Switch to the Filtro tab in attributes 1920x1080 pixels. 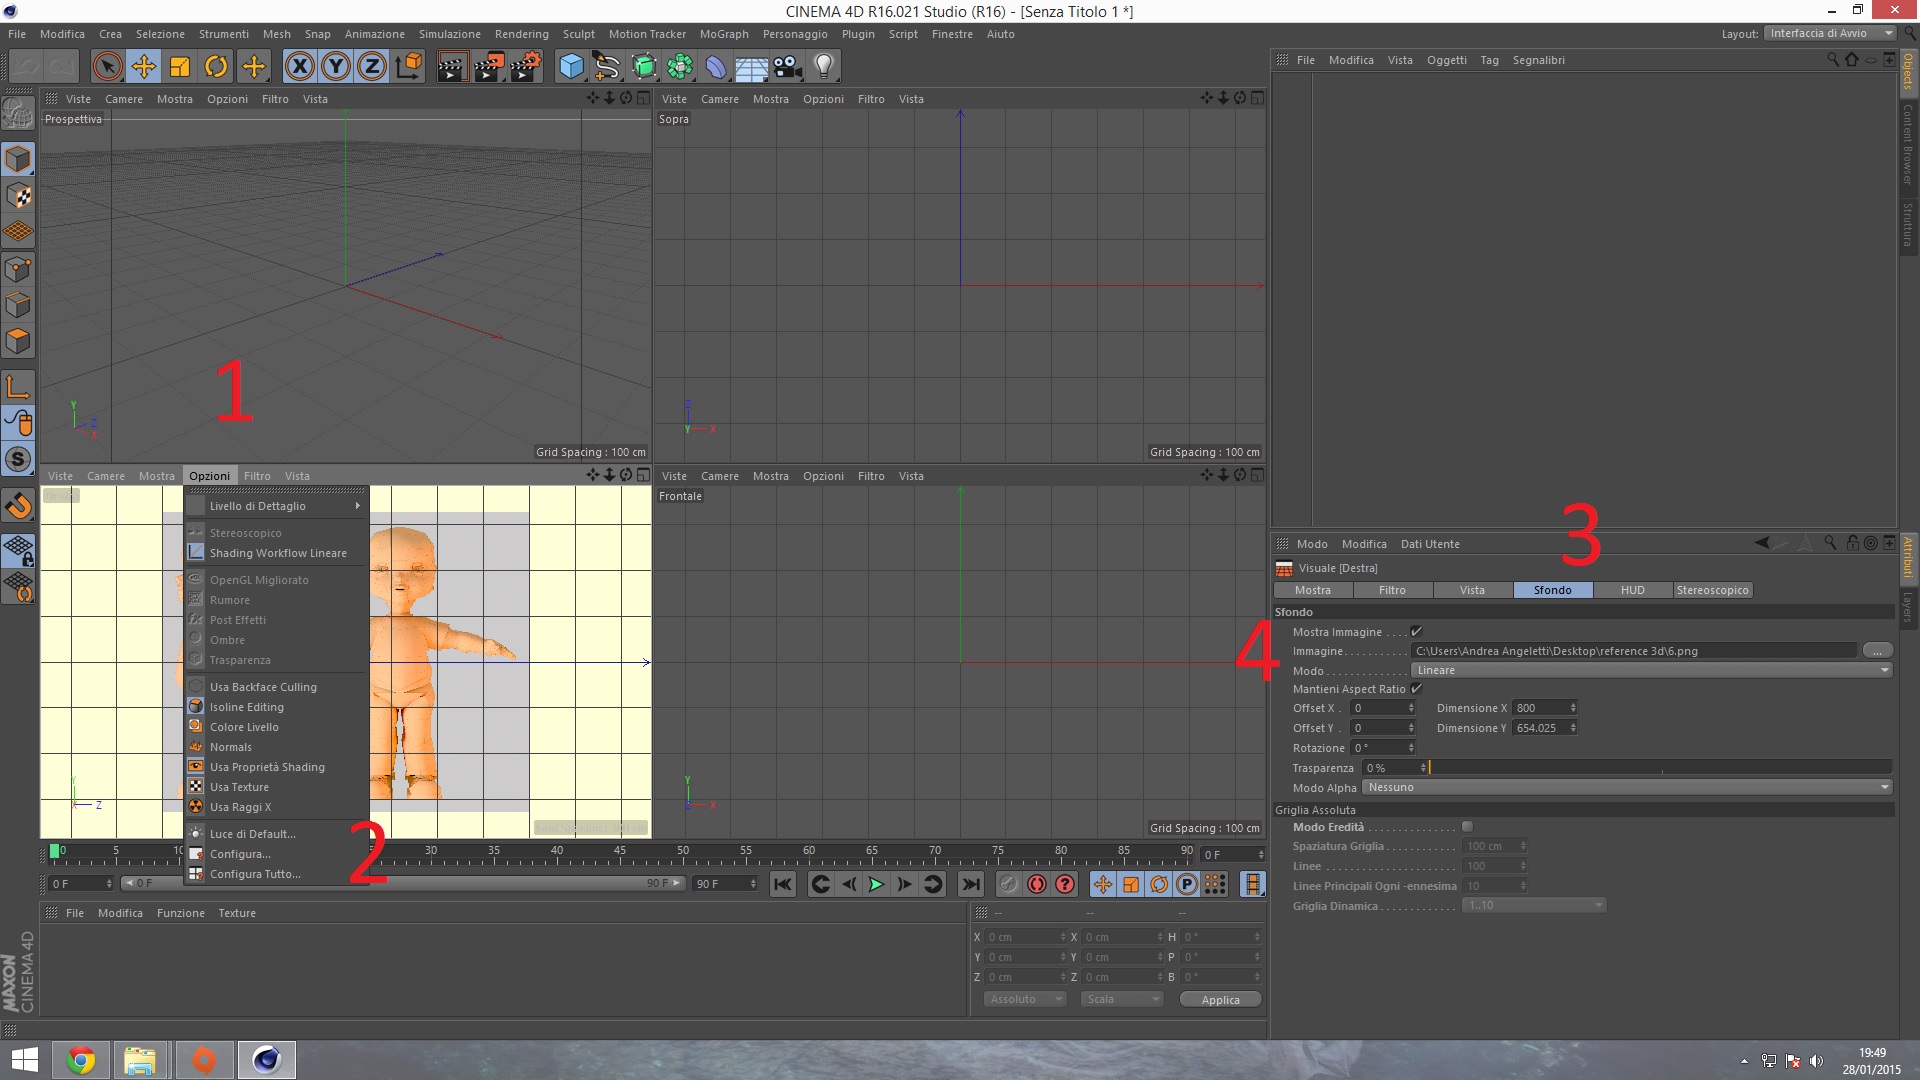coord(1392,590)
